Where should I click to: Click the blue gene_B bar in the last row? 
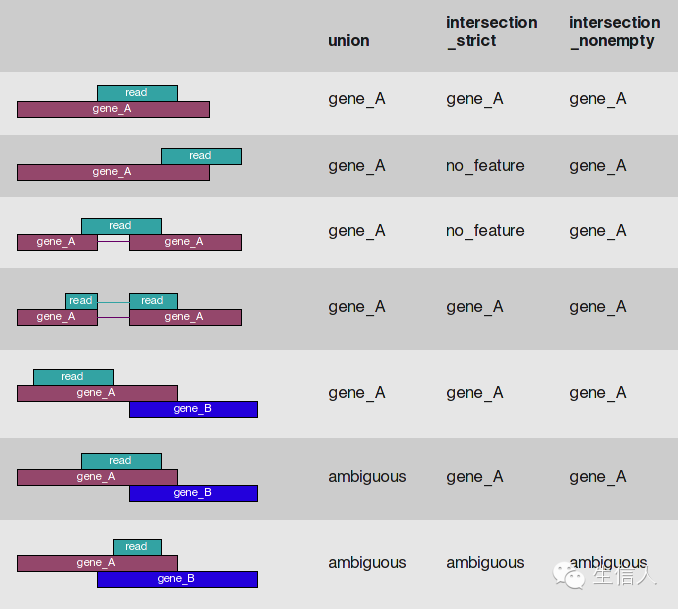[177, 579]
